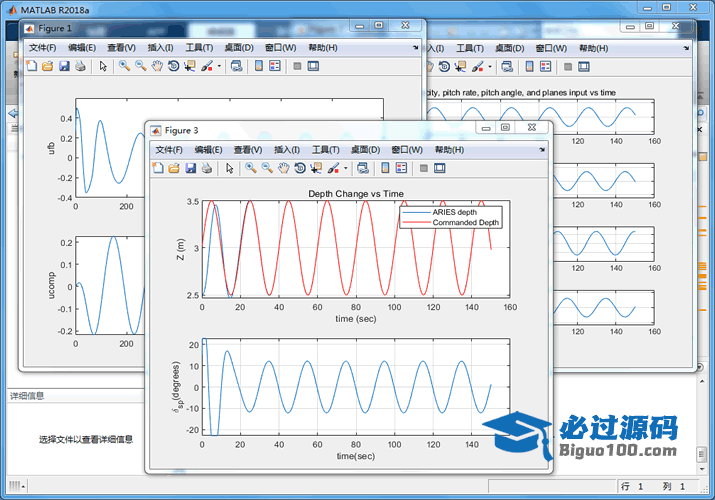
Task: Select Edit Plot arrow in Figure 3 toolbar
Action: (229, 168)
